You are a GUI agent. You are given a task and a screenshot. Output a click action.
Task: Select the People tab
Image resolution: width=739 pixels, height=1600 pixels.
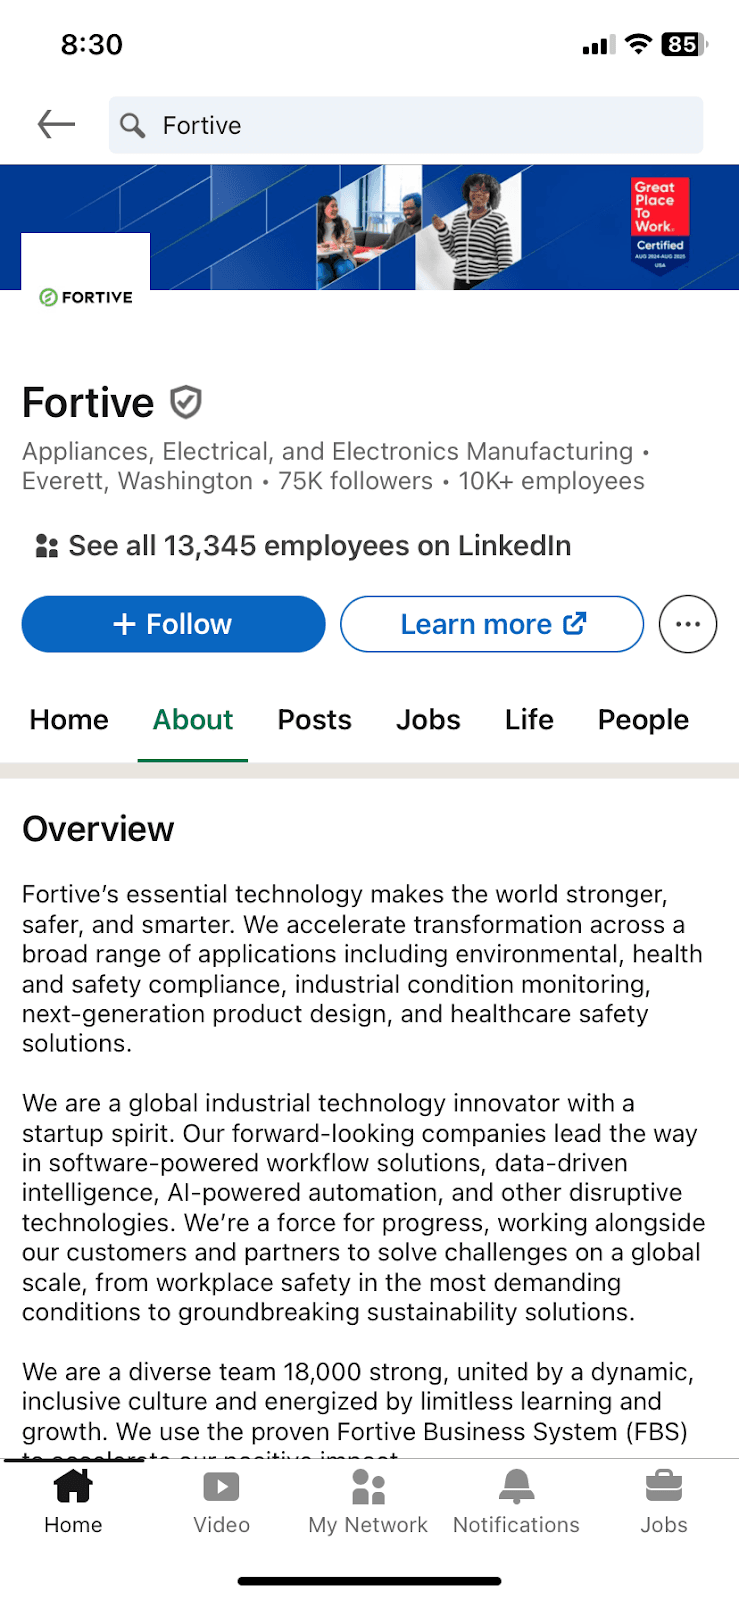642,720
